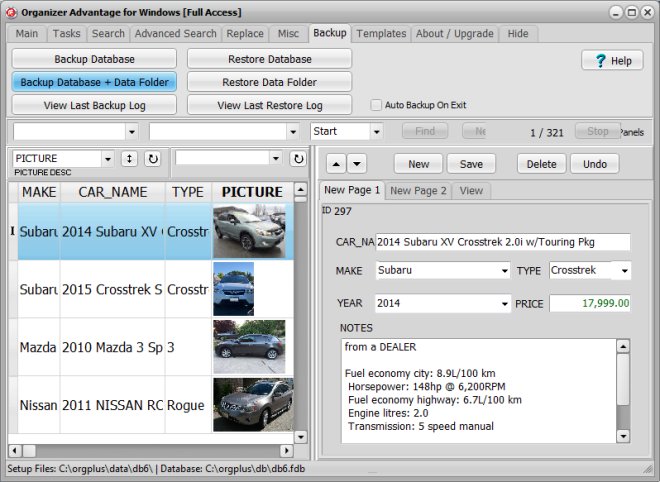This screenshot has height=482, width=660.
Task: Click the horizontal scrollbar thumb under table
Action: pyautogui.click(x=29, y=451)
